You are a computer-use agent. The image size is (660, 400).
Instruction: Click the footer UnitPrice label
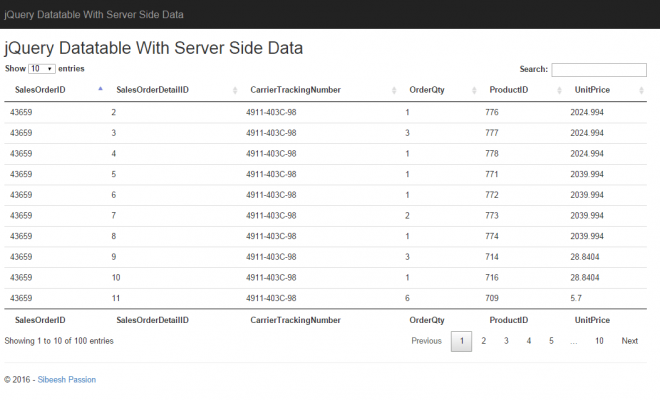[592, 320]
